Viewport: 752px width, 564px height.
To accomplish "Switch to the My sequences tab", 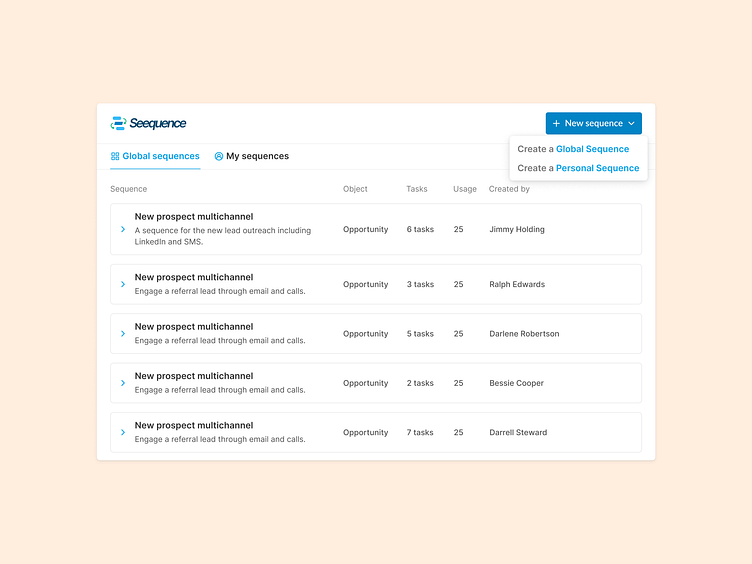I will (x=257, y=156).
